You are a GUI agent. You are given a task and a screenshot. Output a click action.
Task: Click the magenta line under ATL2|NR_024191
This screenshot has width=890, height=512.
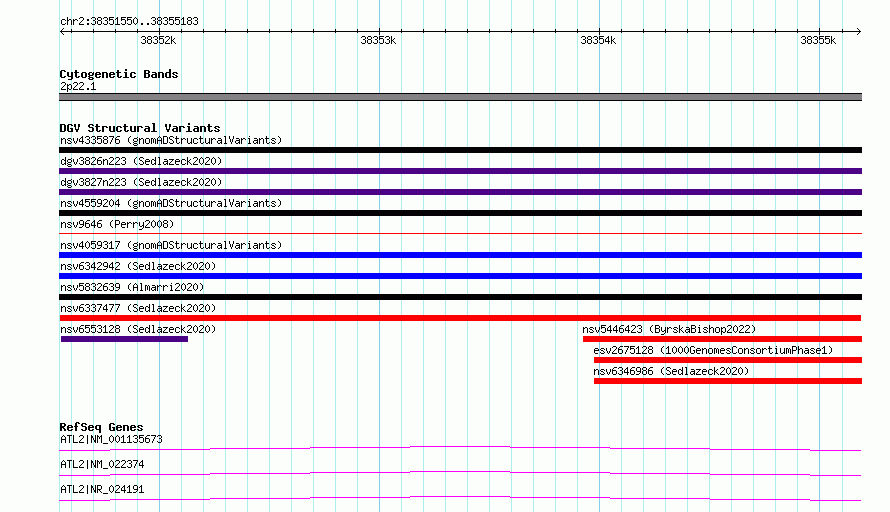pyautogui.click(x=460, y=498)
